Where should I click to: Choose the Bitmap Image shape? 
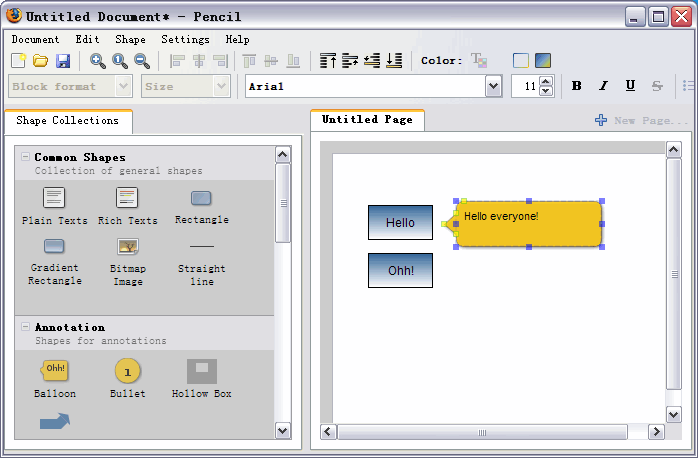[x=128, y=262]
